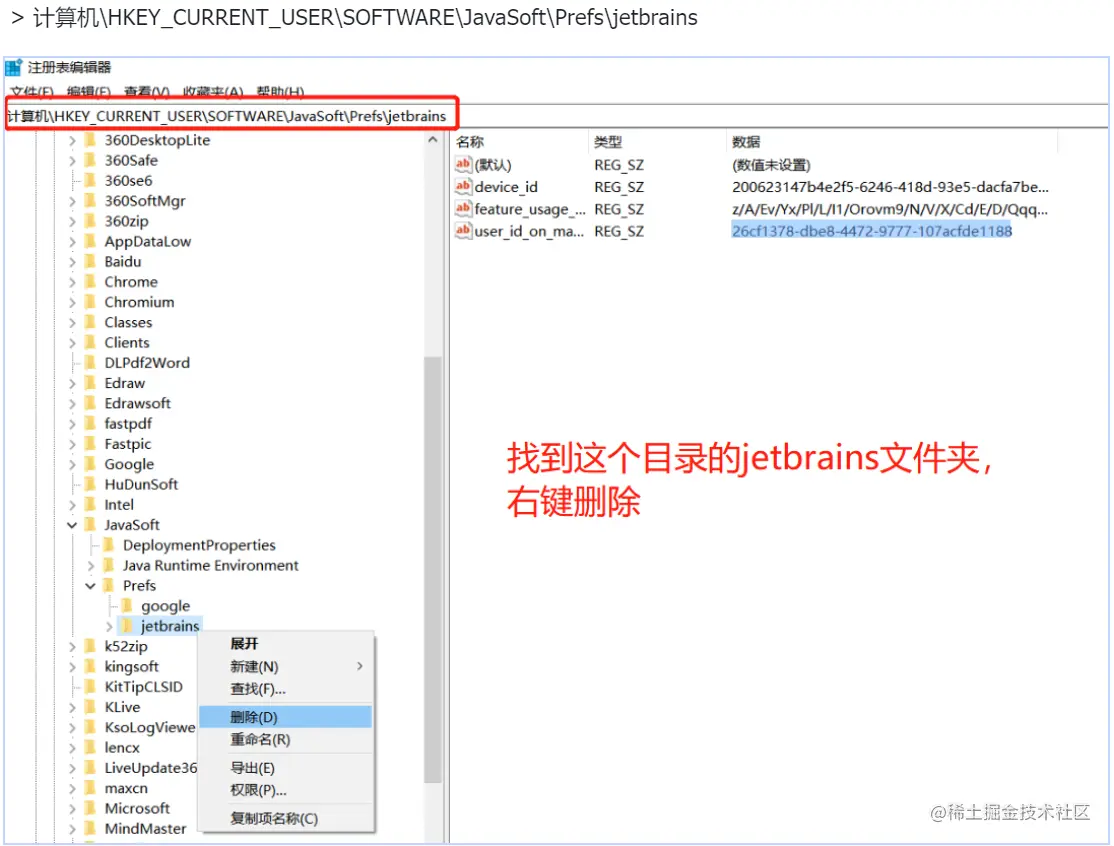This screenshot has height=846, width=1114.
Task: Click the tree scrollbar up arrow
Action: [x=433, y=140]
